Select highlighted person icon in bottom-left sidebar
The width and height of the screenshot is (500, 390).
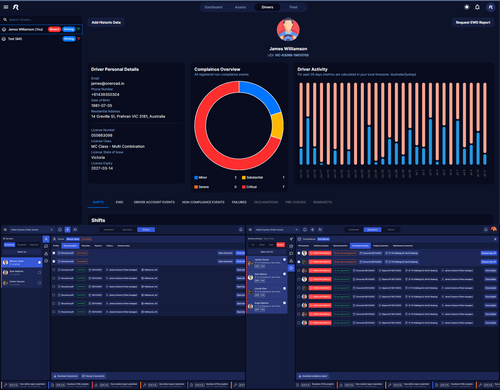click(x=46, y=239)
